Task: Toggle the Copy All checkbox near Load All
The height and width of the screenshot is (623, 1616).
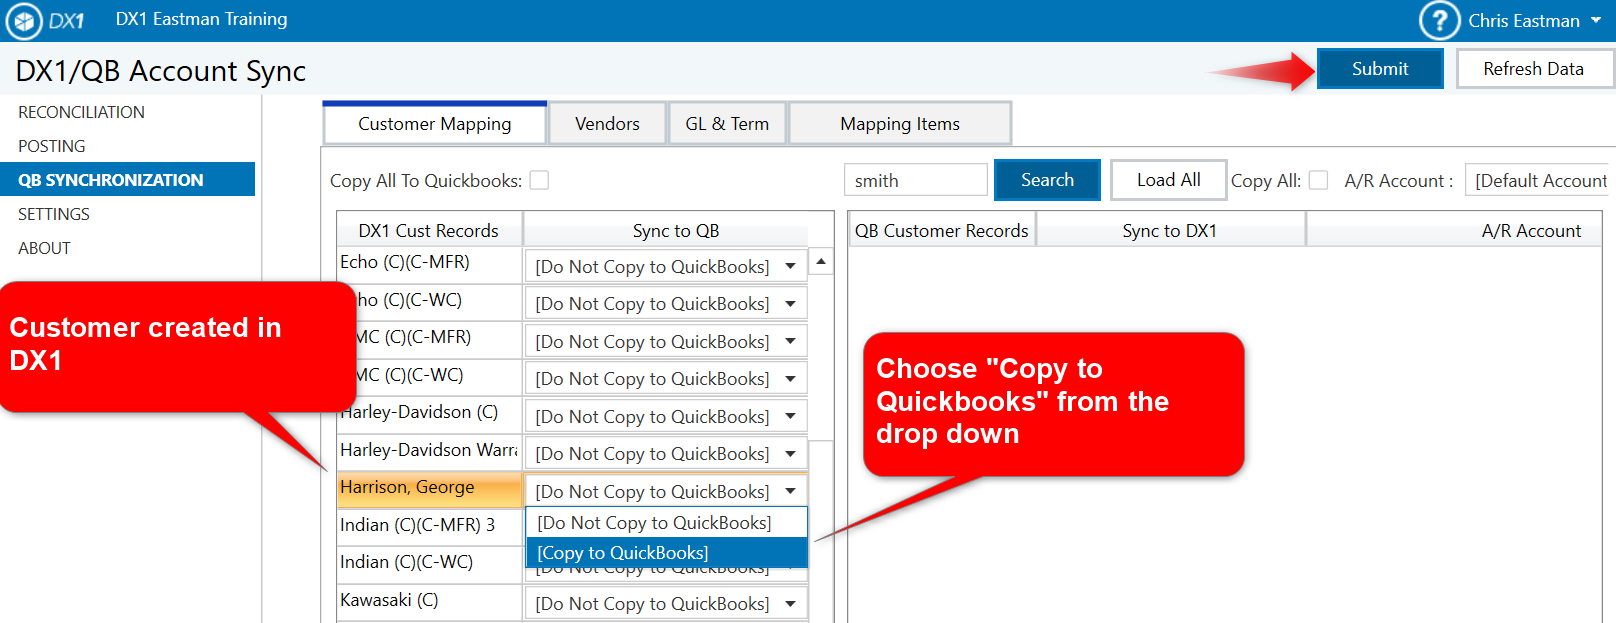Action: click(x=1318, y=180)
